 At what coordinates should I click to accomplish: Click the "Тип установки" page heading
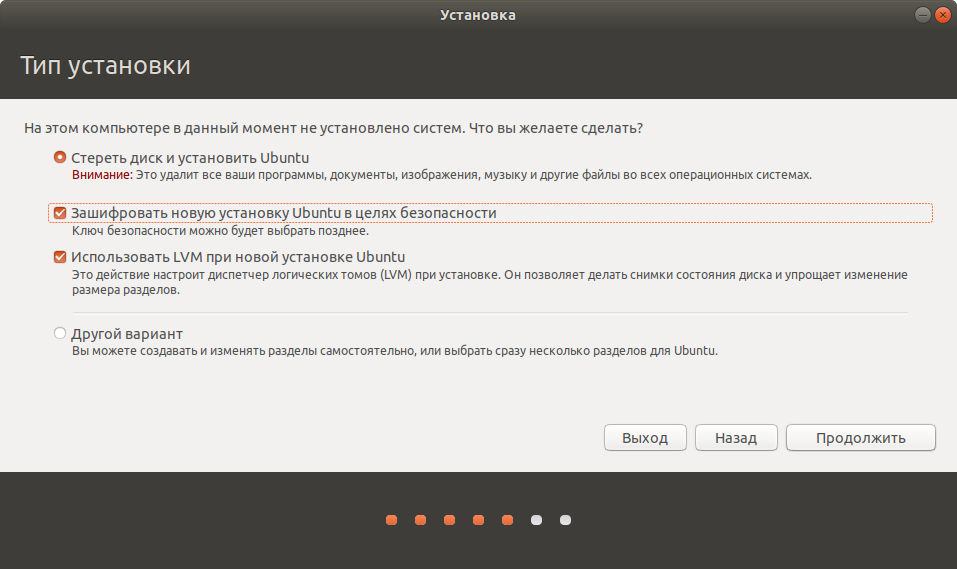point(105,67)
